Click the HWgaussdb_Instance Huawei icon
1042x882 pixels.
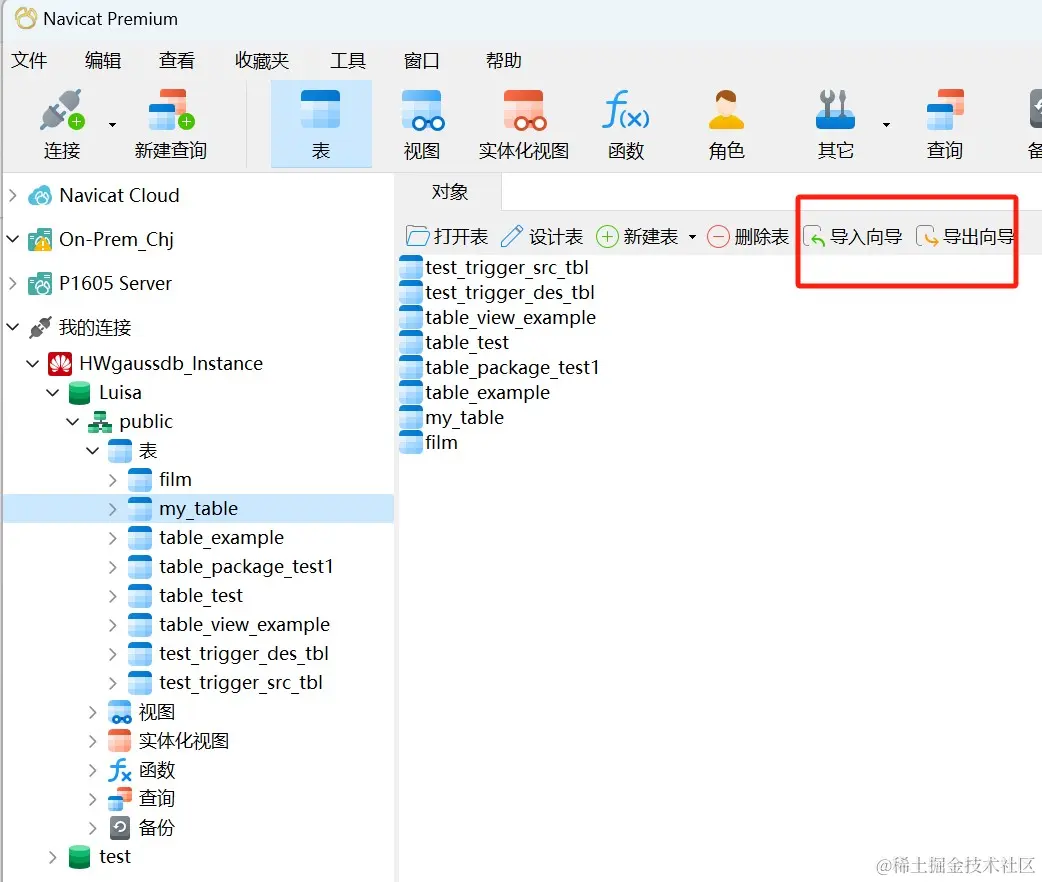tap(60, 364)
